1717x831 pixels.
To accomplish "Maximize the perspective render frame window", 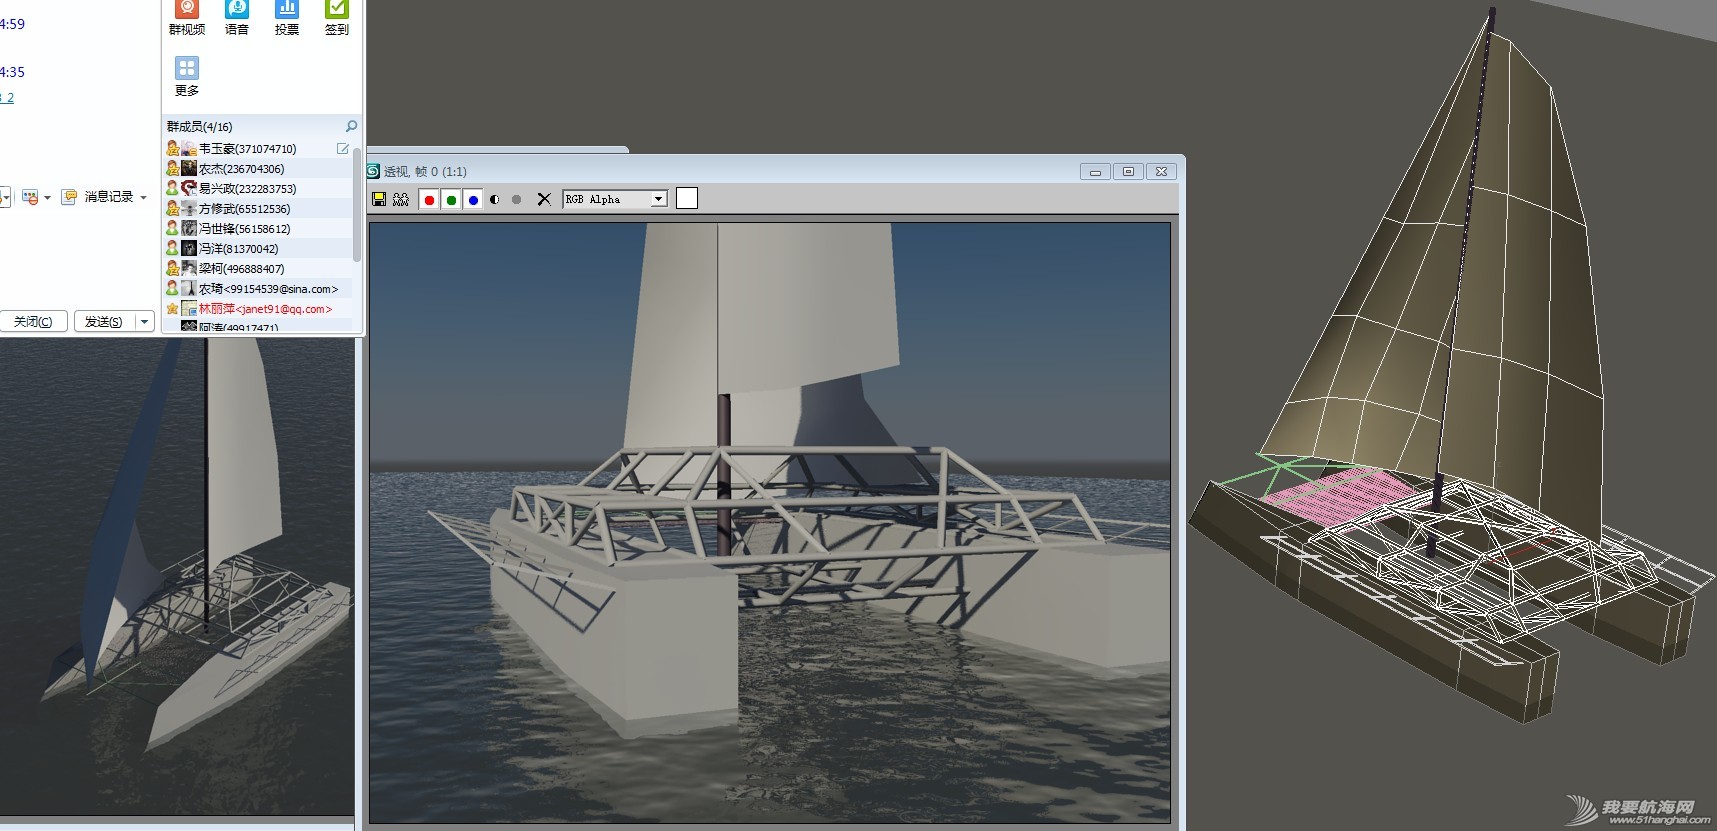I will pyautogui.click(x=1128, y=172).
